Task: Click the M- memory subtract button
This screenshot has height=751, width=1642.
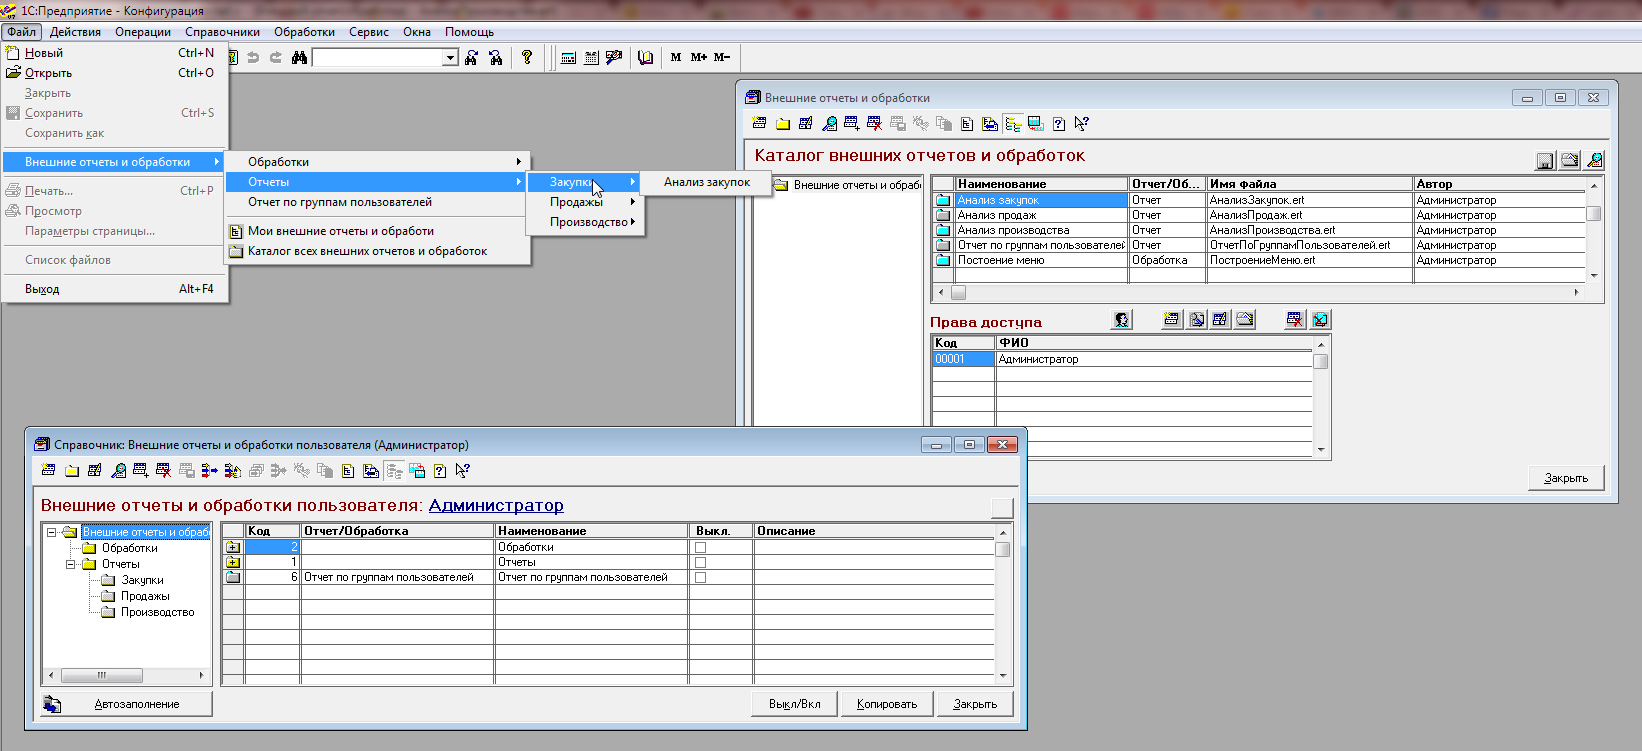Action: 721,57
